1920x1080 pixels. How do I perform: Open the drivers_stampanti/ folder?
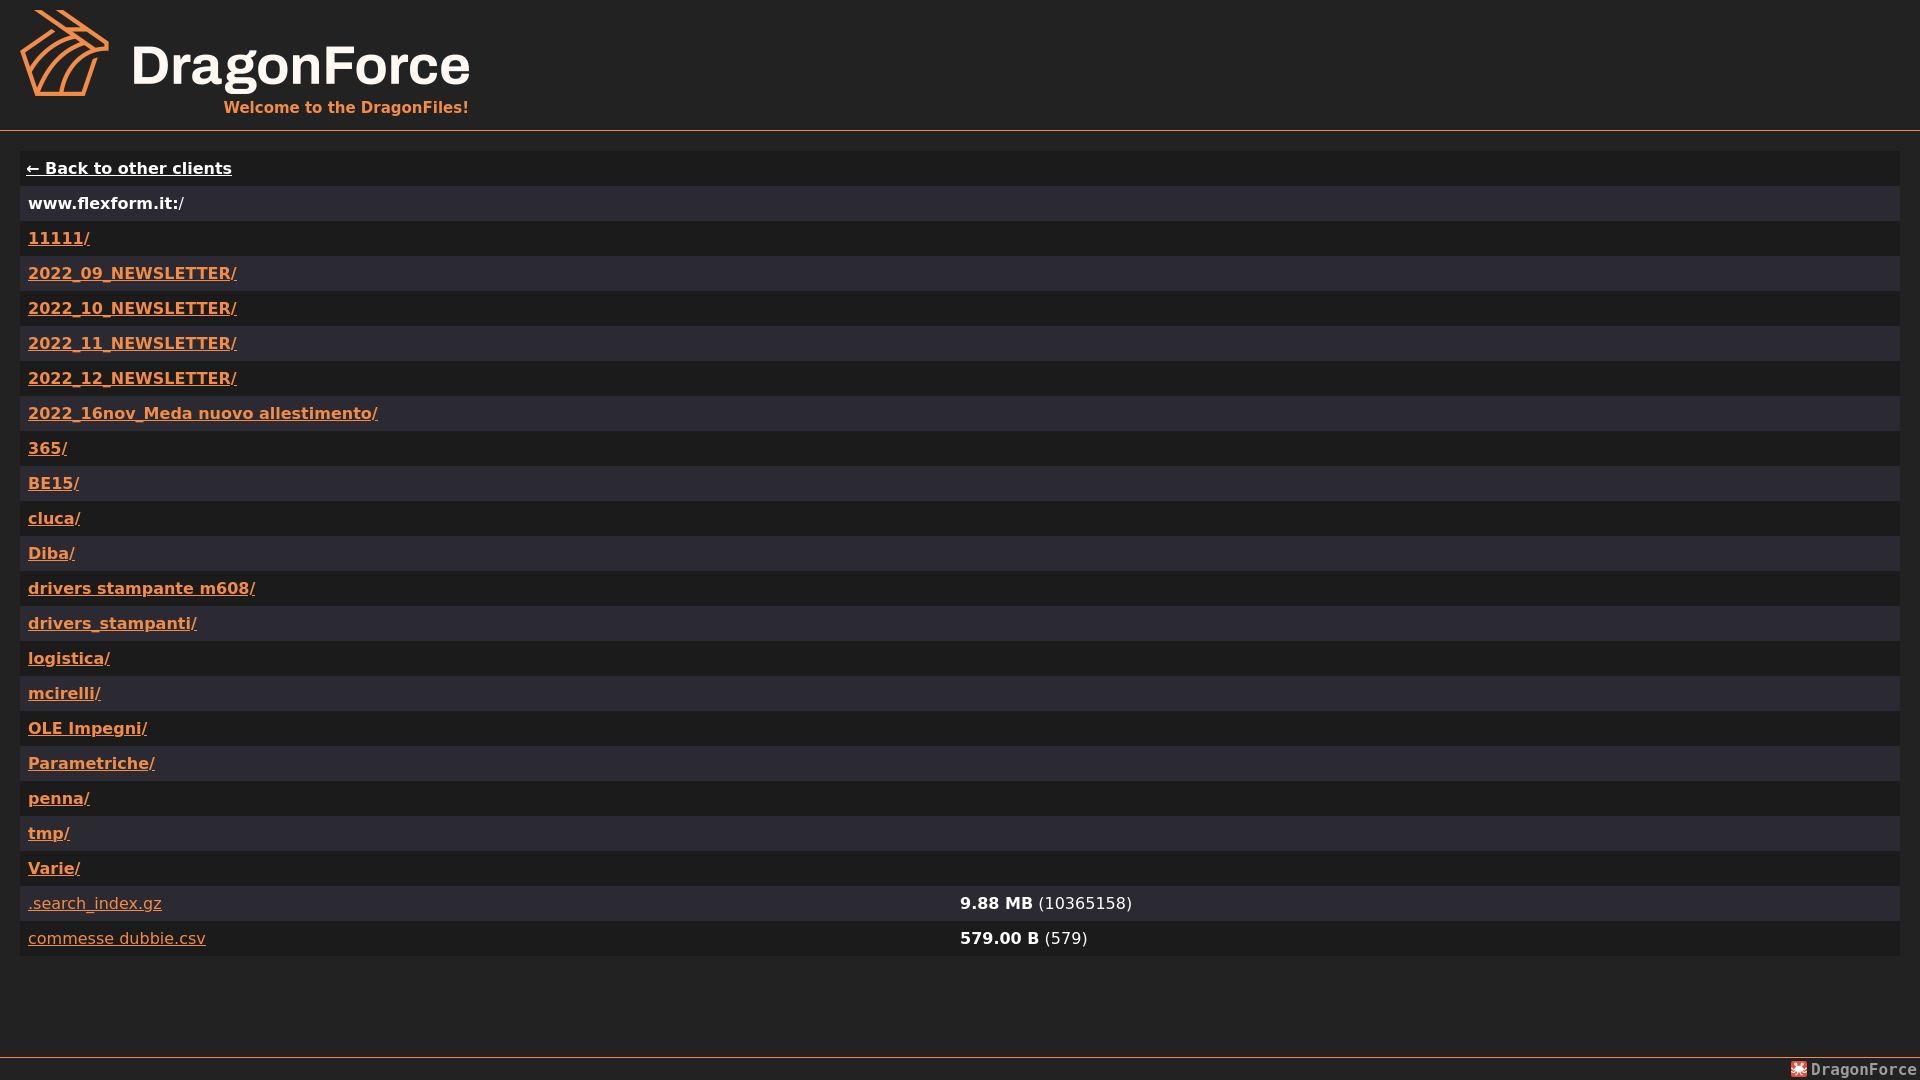(x=113, y=623)
